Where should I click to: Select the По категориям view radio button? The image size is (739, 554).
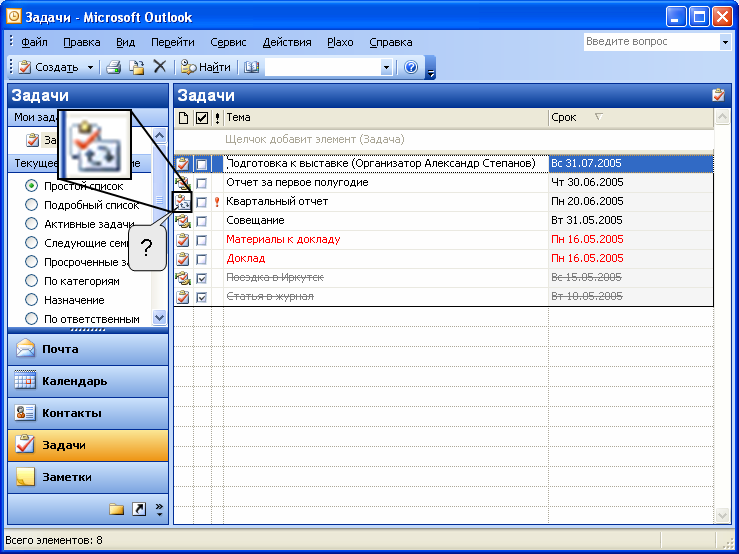[31, 281]
